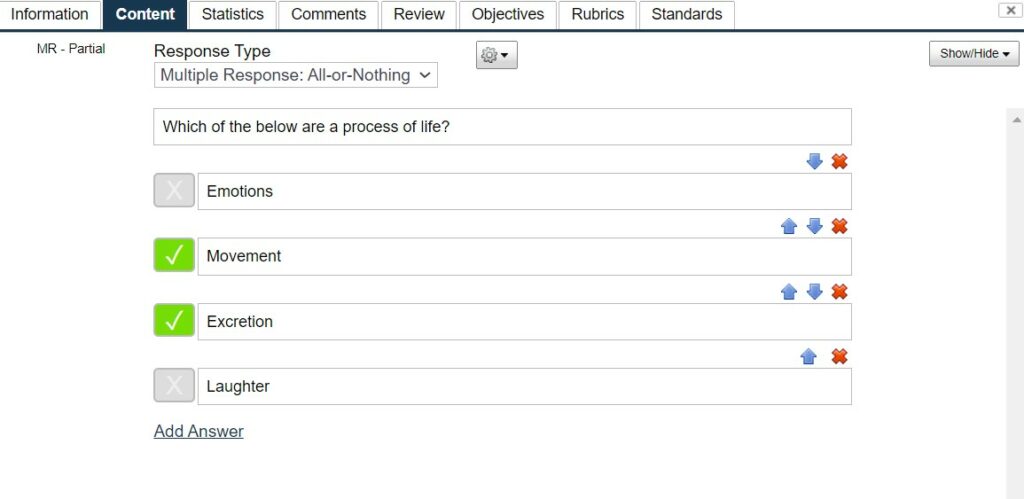Click into the question text field
The height and width of the screenshot is (499, 1024).
pos(502,127)
